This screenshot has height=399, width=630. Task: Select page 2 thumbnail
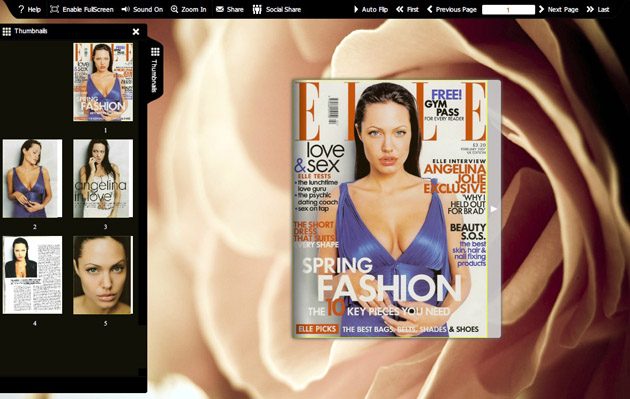(x=33, y=178)
